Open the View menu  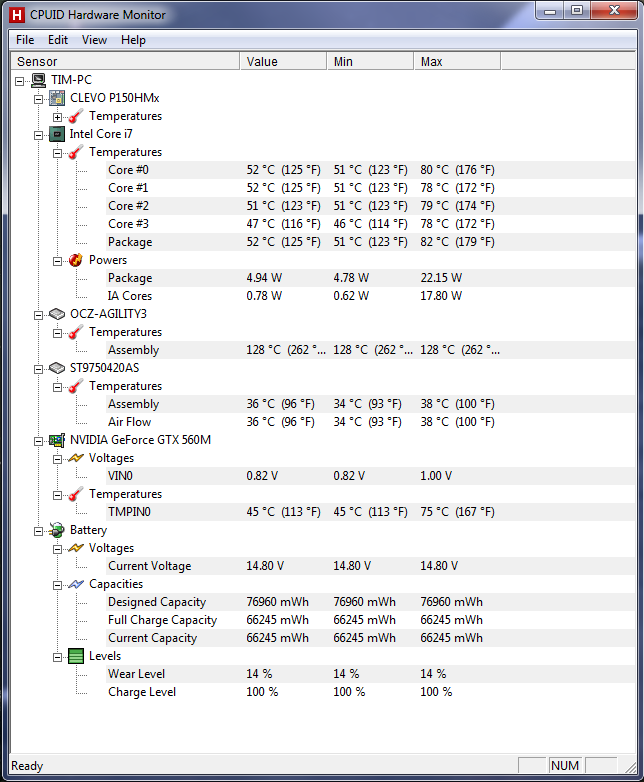pos(94,40)
